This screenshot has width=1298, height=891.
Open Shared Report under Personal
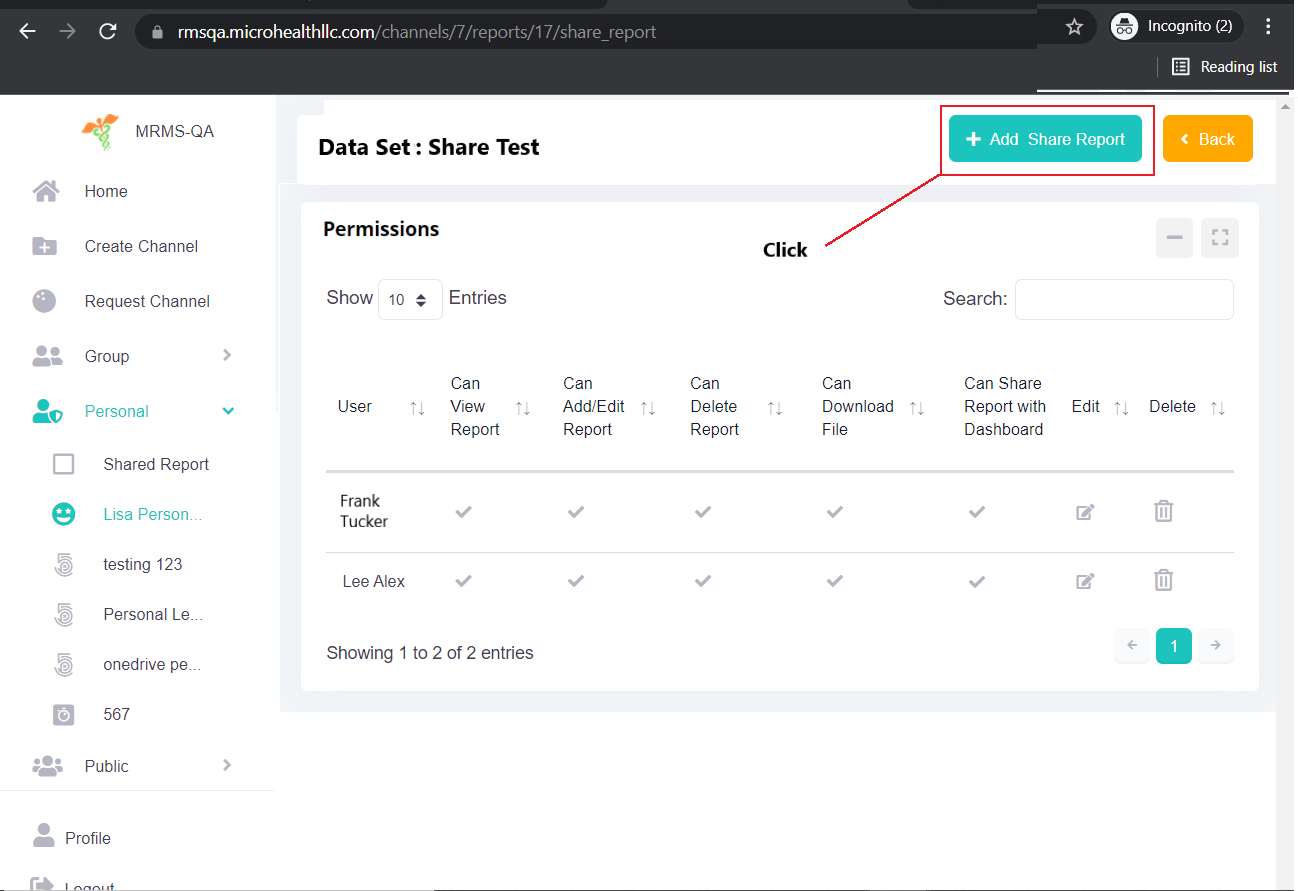[x=156, y=464]
